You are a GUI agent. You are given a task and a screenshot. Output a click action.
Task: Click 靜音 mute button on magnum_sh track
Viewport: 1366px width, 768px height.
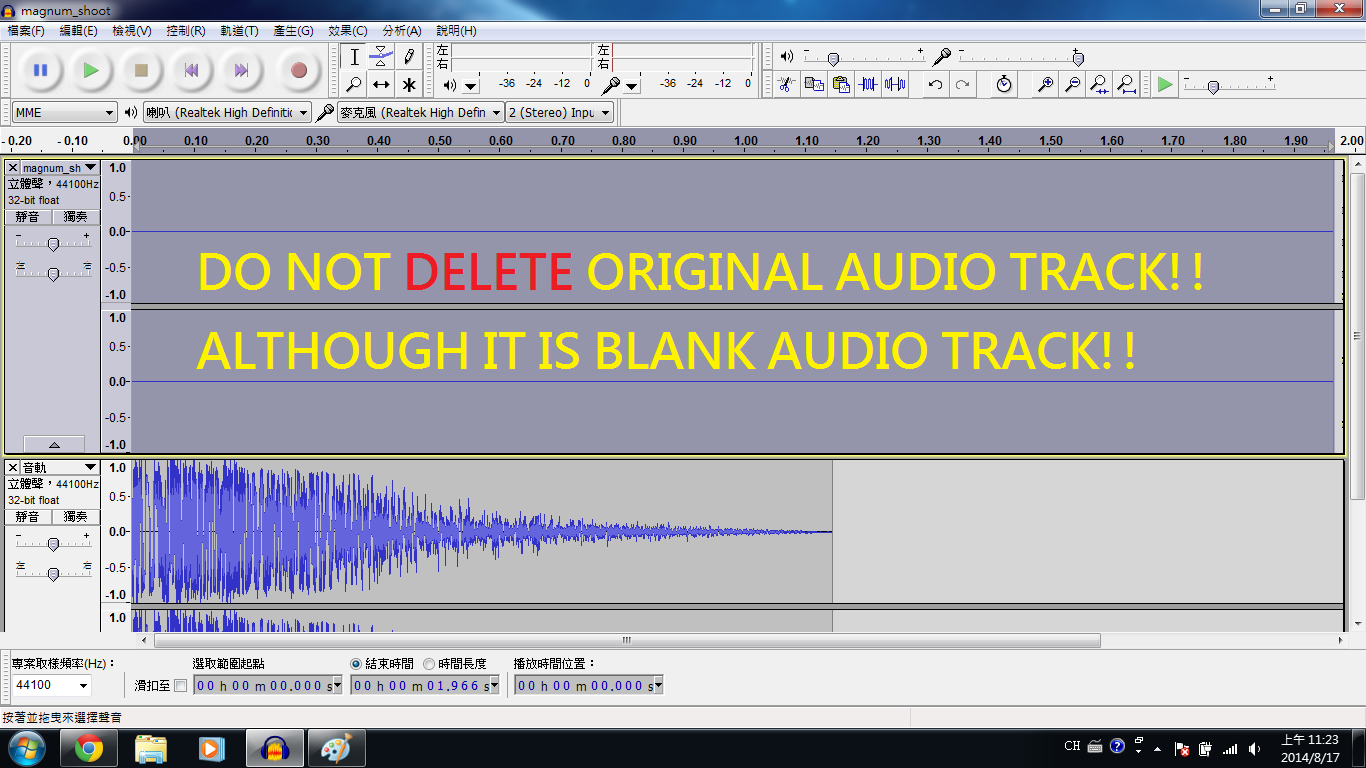click(x=27, y=217)
